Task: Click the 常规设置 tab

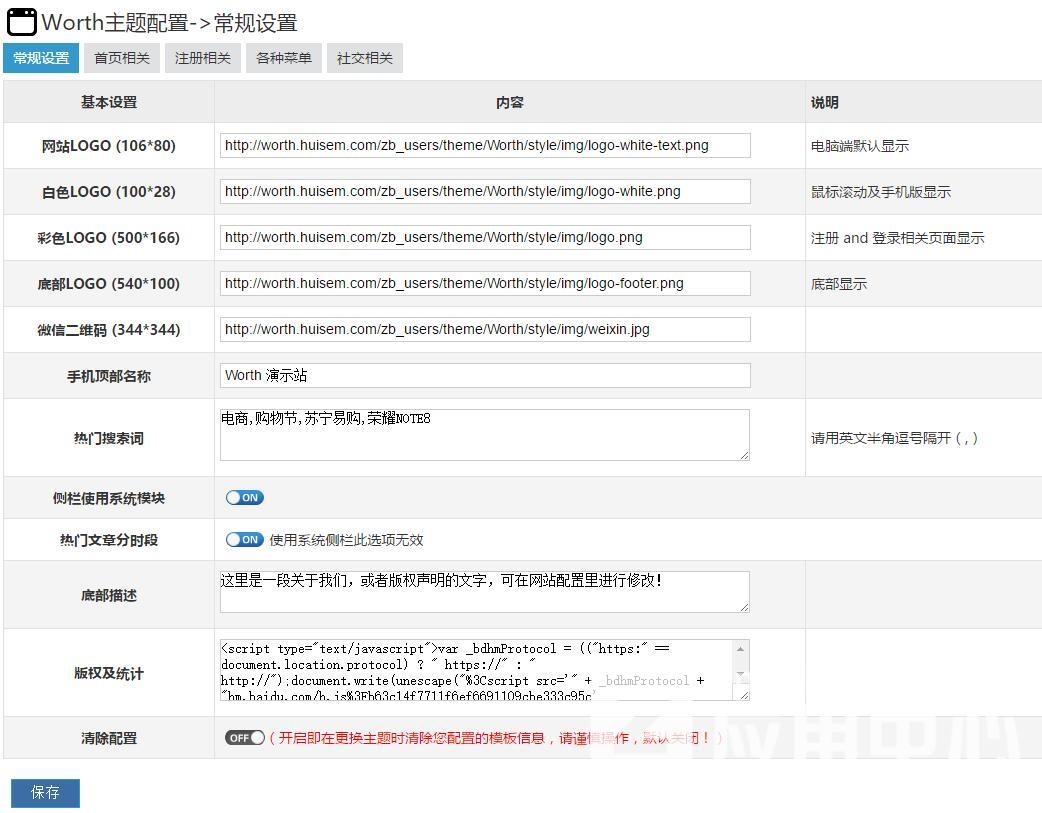Action: tap(41, 58)
